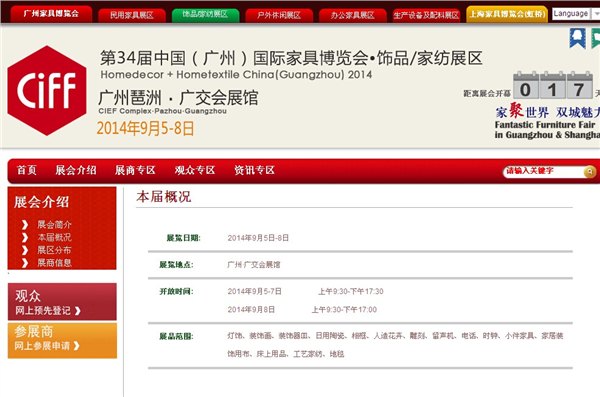Click 本届概况 sidebar link
Image resolution: width=600 pixels, height=397 pixels.
(54, 237)
